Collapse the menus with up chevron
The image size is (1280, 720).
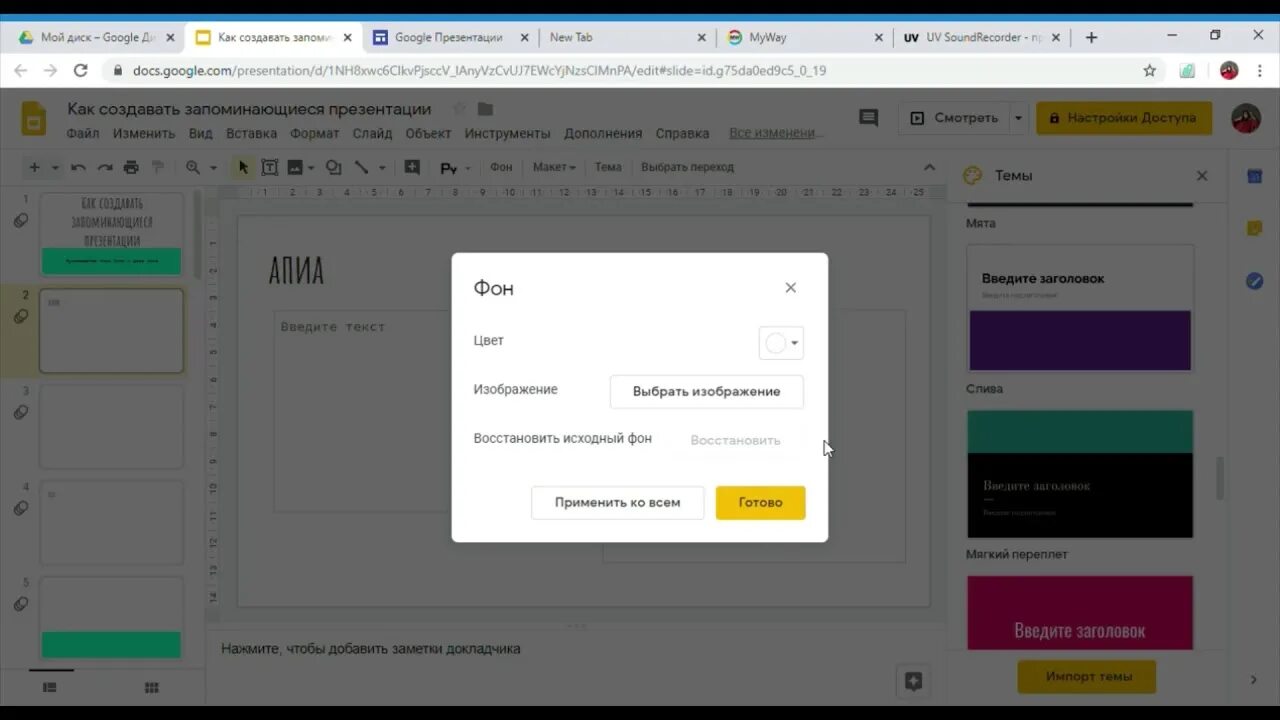929,167
